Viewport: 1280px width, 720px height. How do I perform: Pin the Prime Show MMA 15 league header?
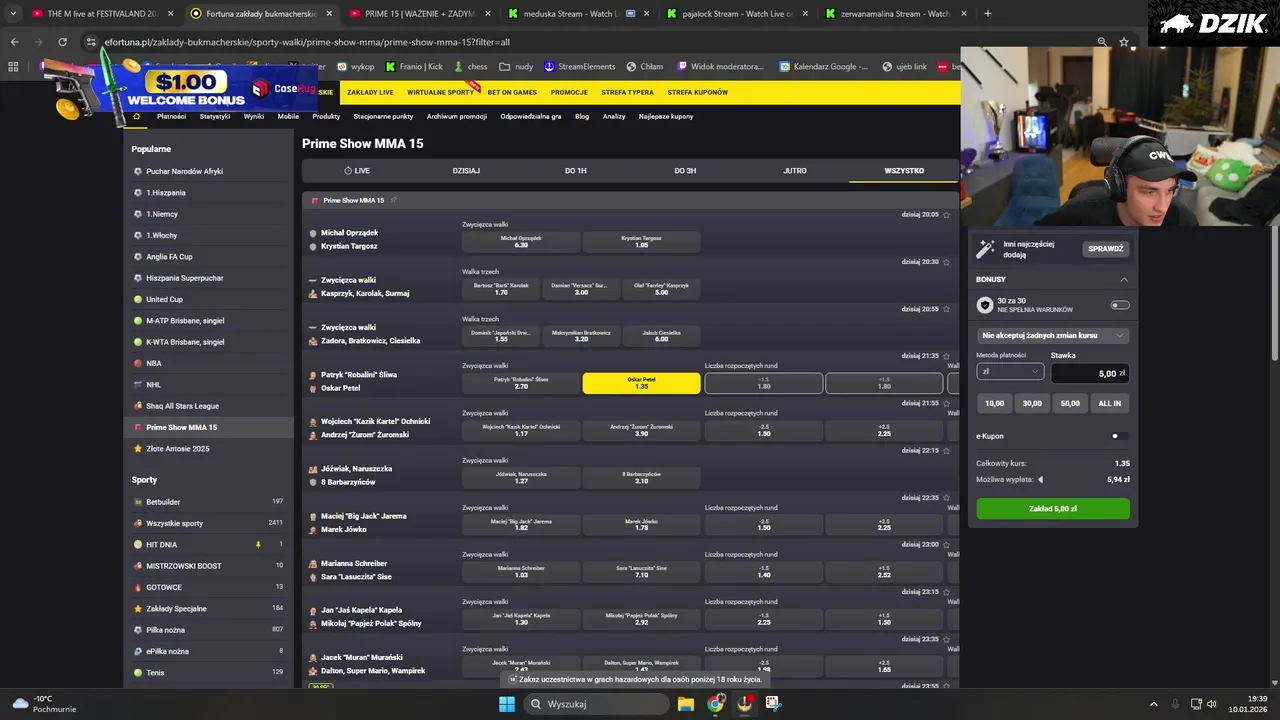point(394,200)
